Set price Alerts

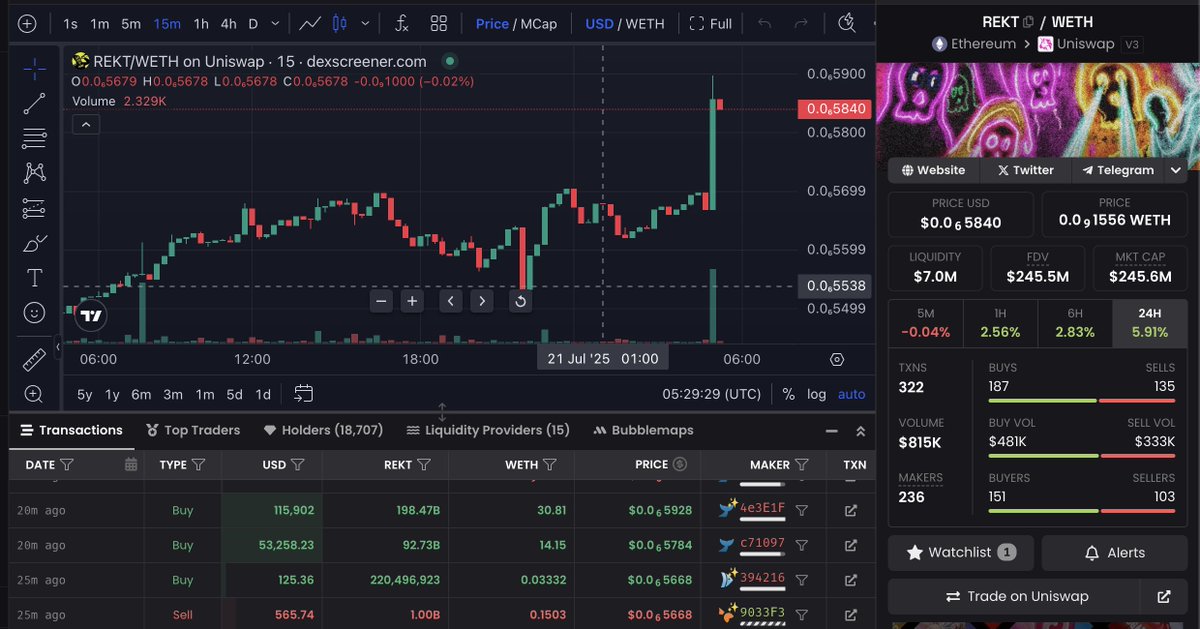pyautogui.click(x=1114, y=552)
